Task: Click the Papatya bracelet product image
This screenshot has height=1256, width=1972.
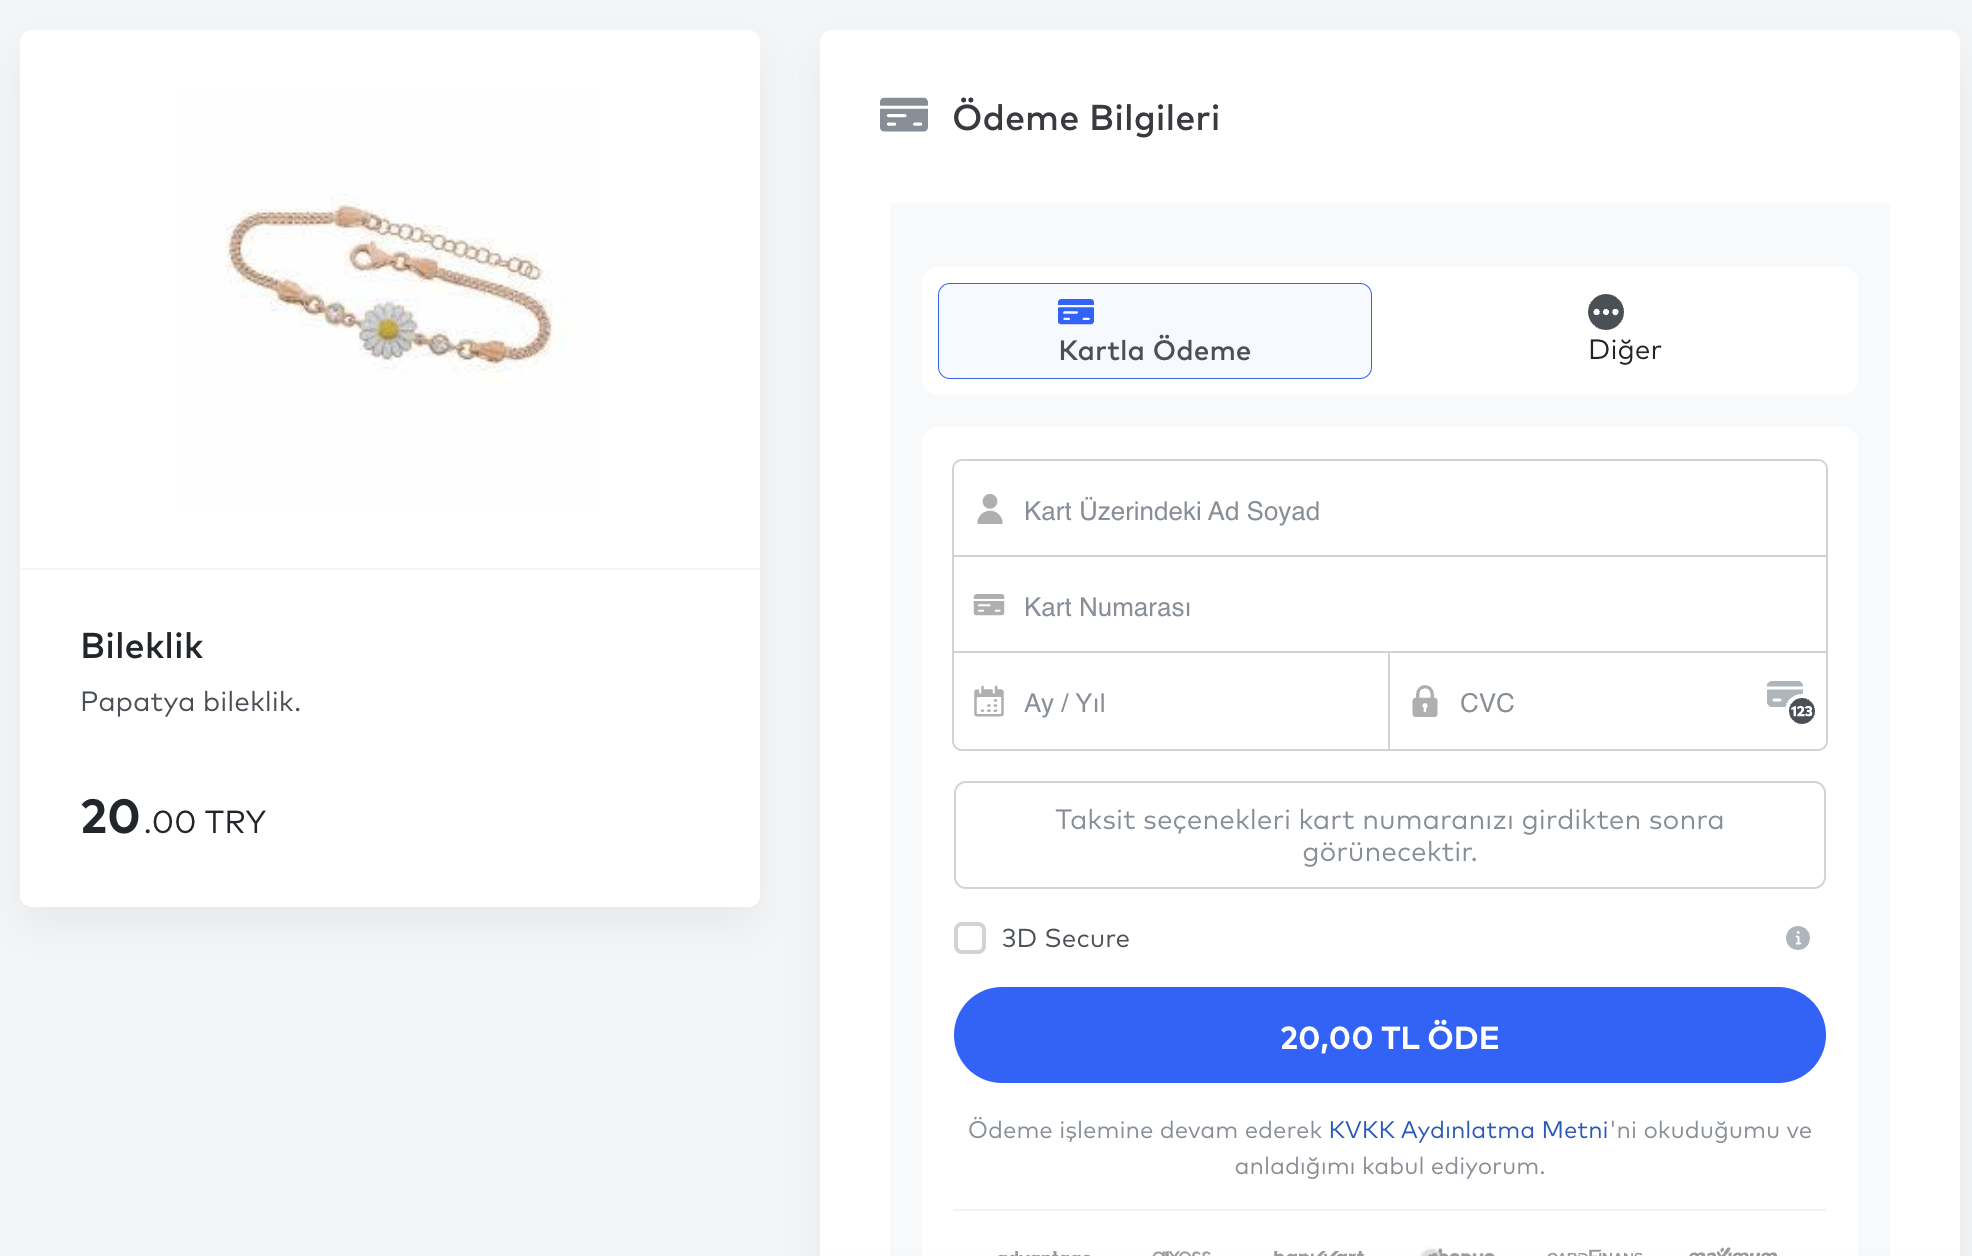Action: [389, 282]
